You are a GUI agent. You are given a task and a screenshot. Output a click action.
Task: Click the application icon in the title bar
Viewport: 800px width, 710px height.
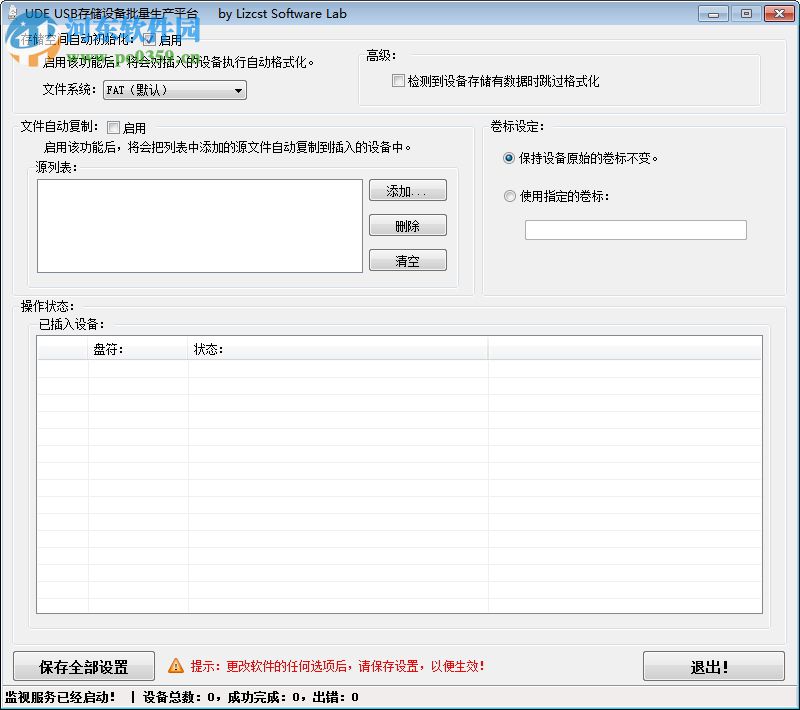click(x=14, y=13)
